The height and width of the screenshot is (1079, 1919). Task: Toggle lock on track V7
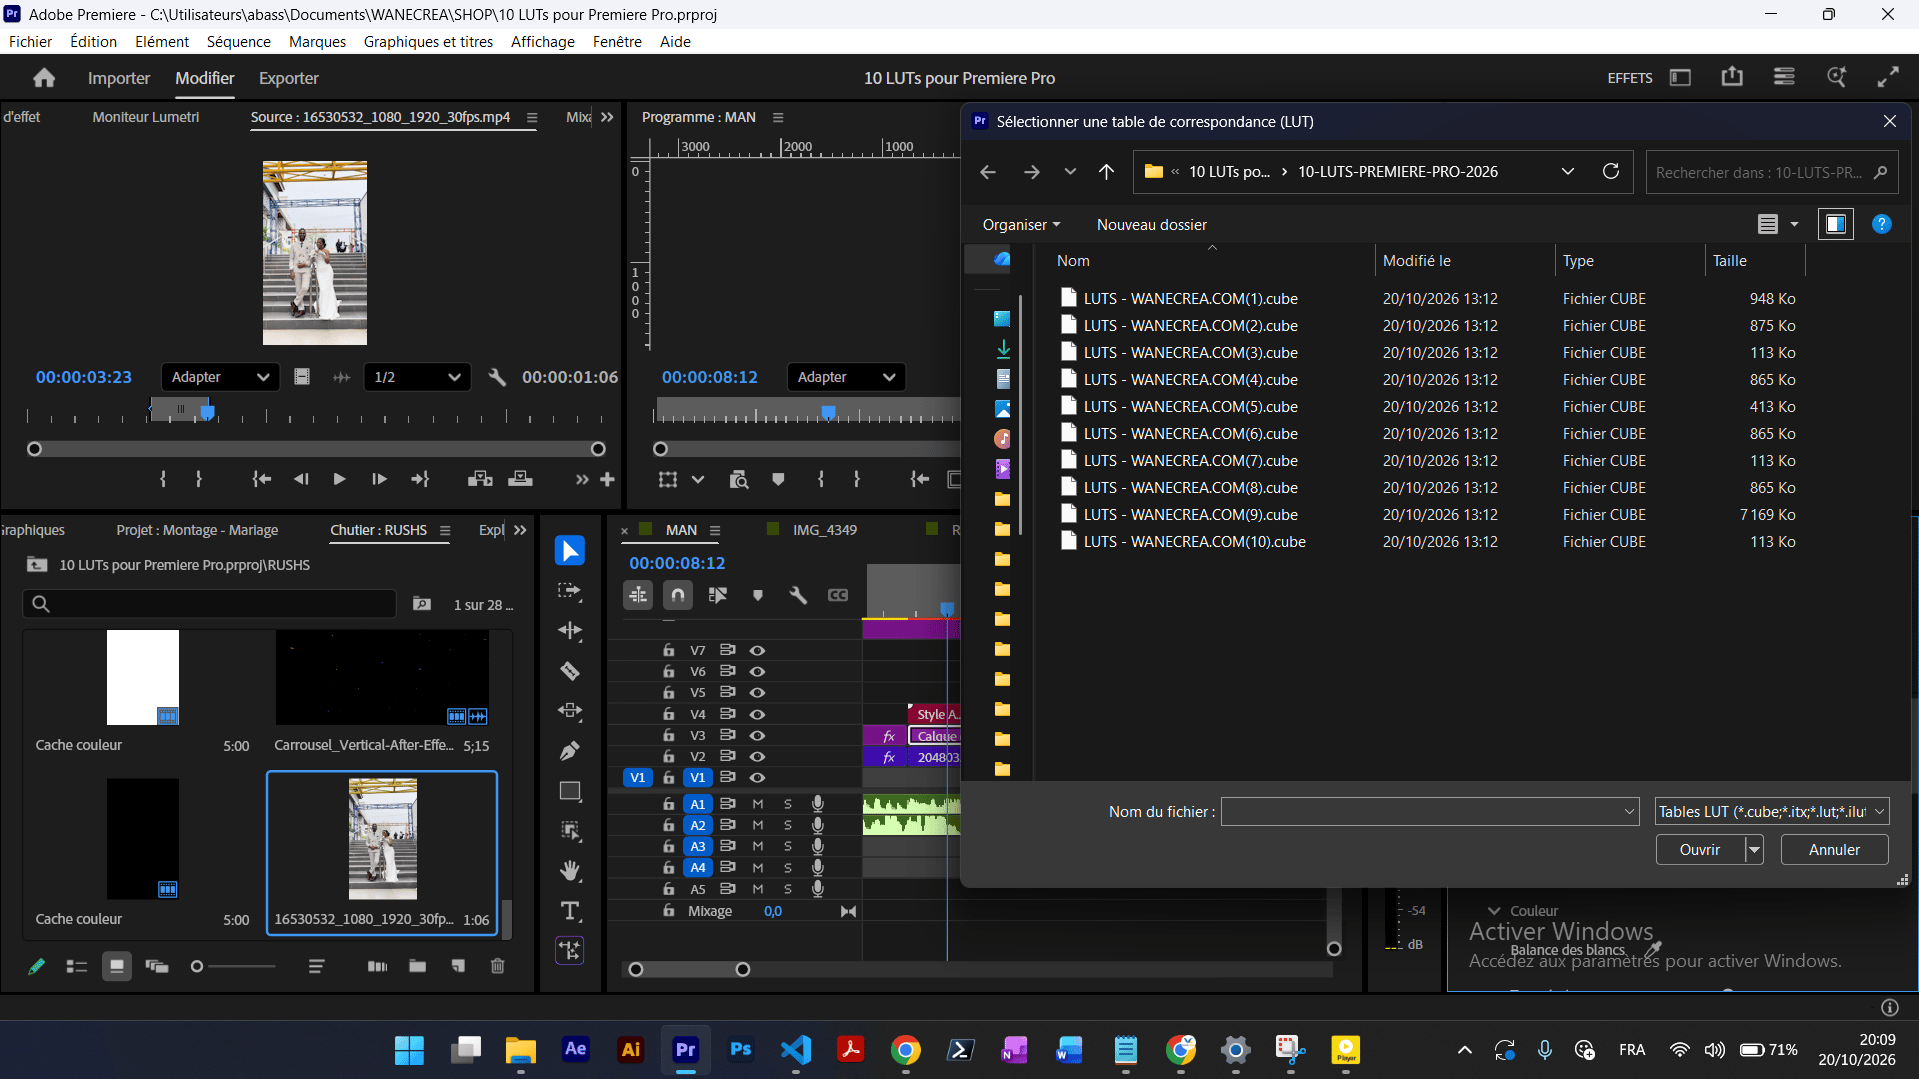click(x=668, y=650)
